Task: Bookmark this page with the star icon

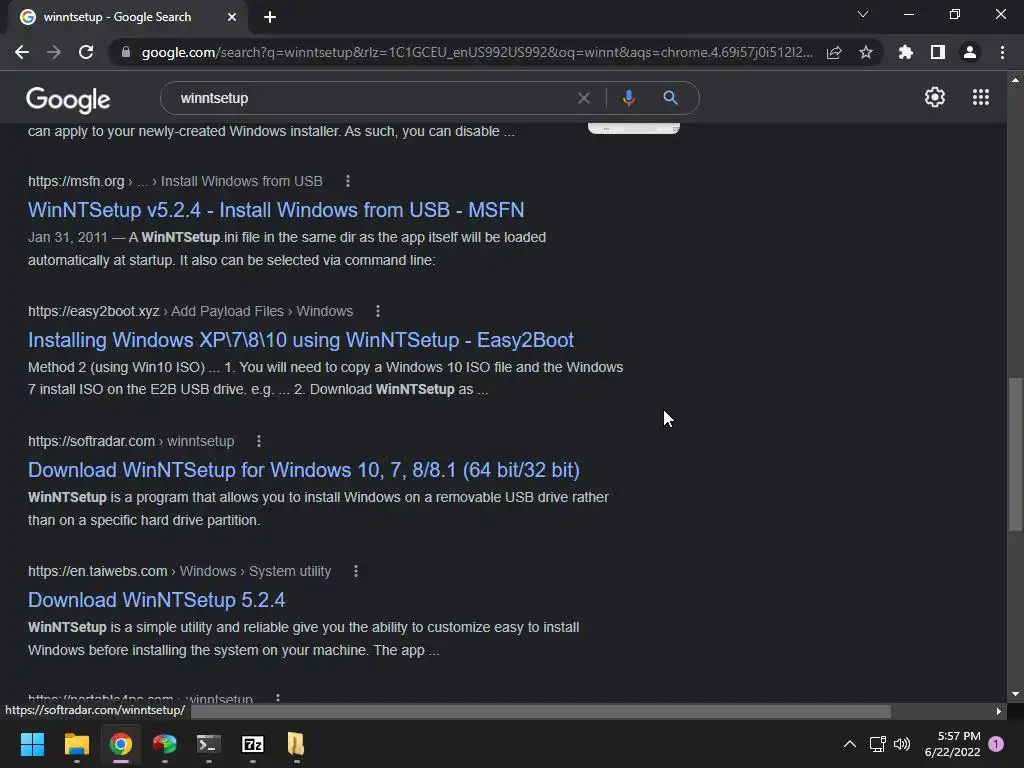Action: click(x=866, y=52)
